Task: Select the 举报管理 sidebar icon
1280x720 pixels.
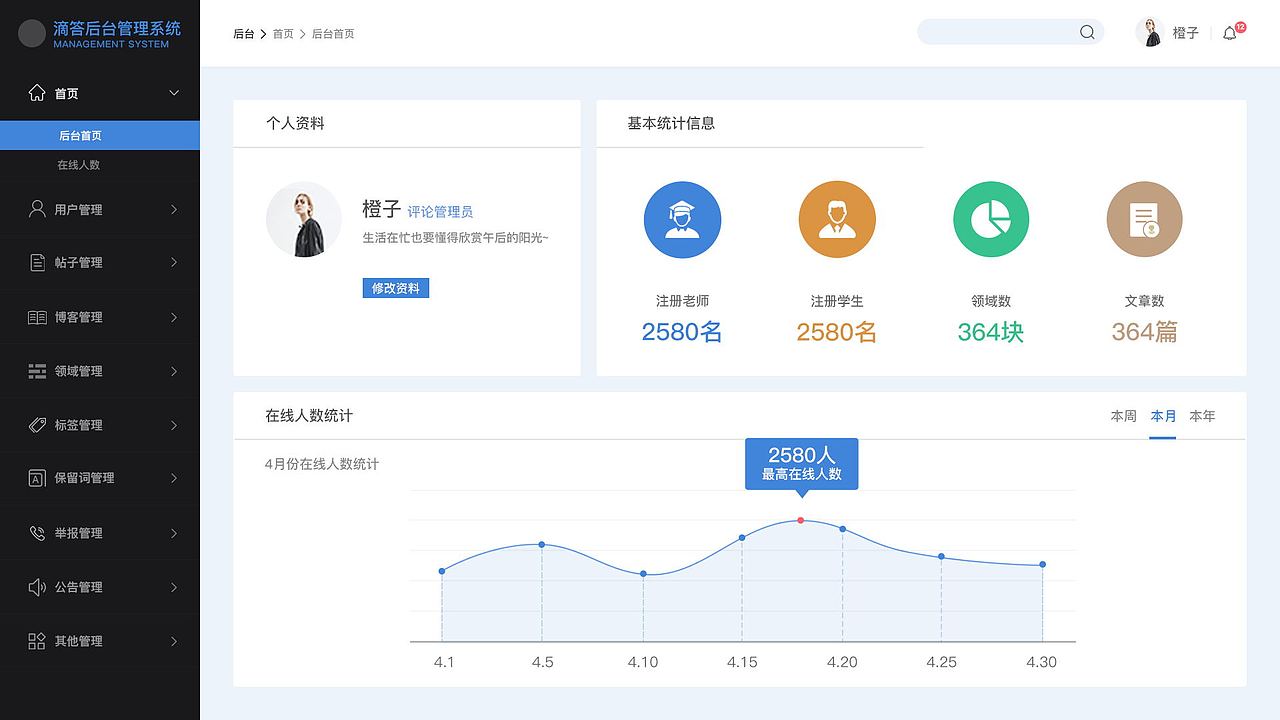Action: pos(36,533)
